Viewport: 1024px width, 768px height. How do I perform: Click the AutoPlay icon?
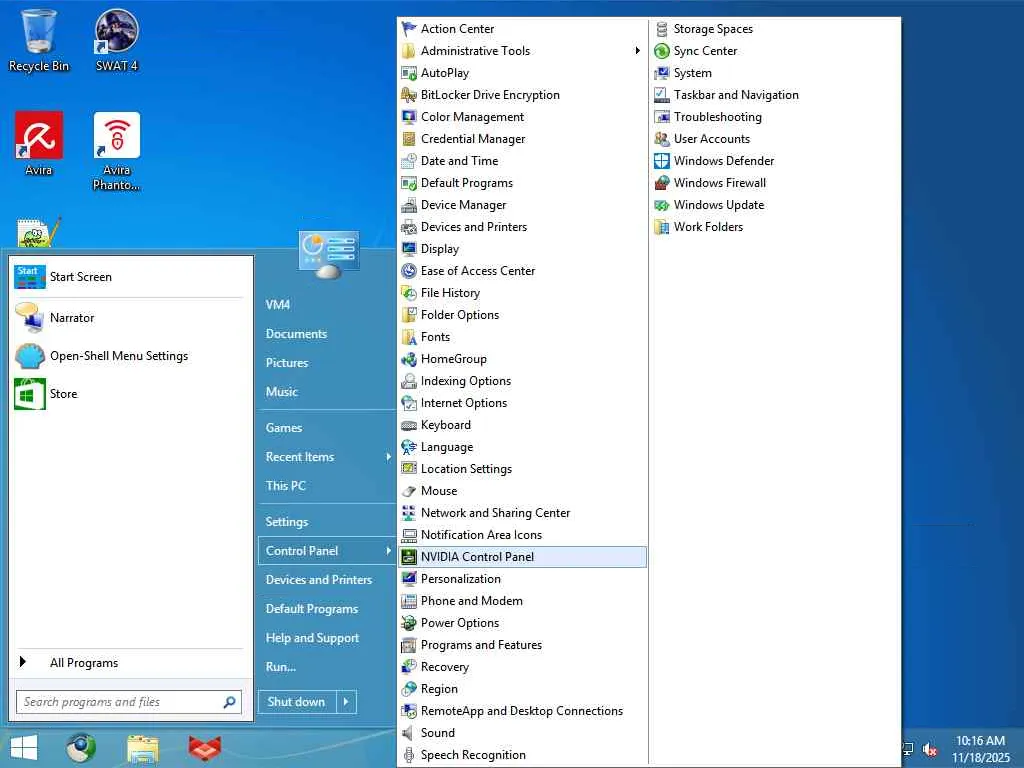click(x=409, y=72)
